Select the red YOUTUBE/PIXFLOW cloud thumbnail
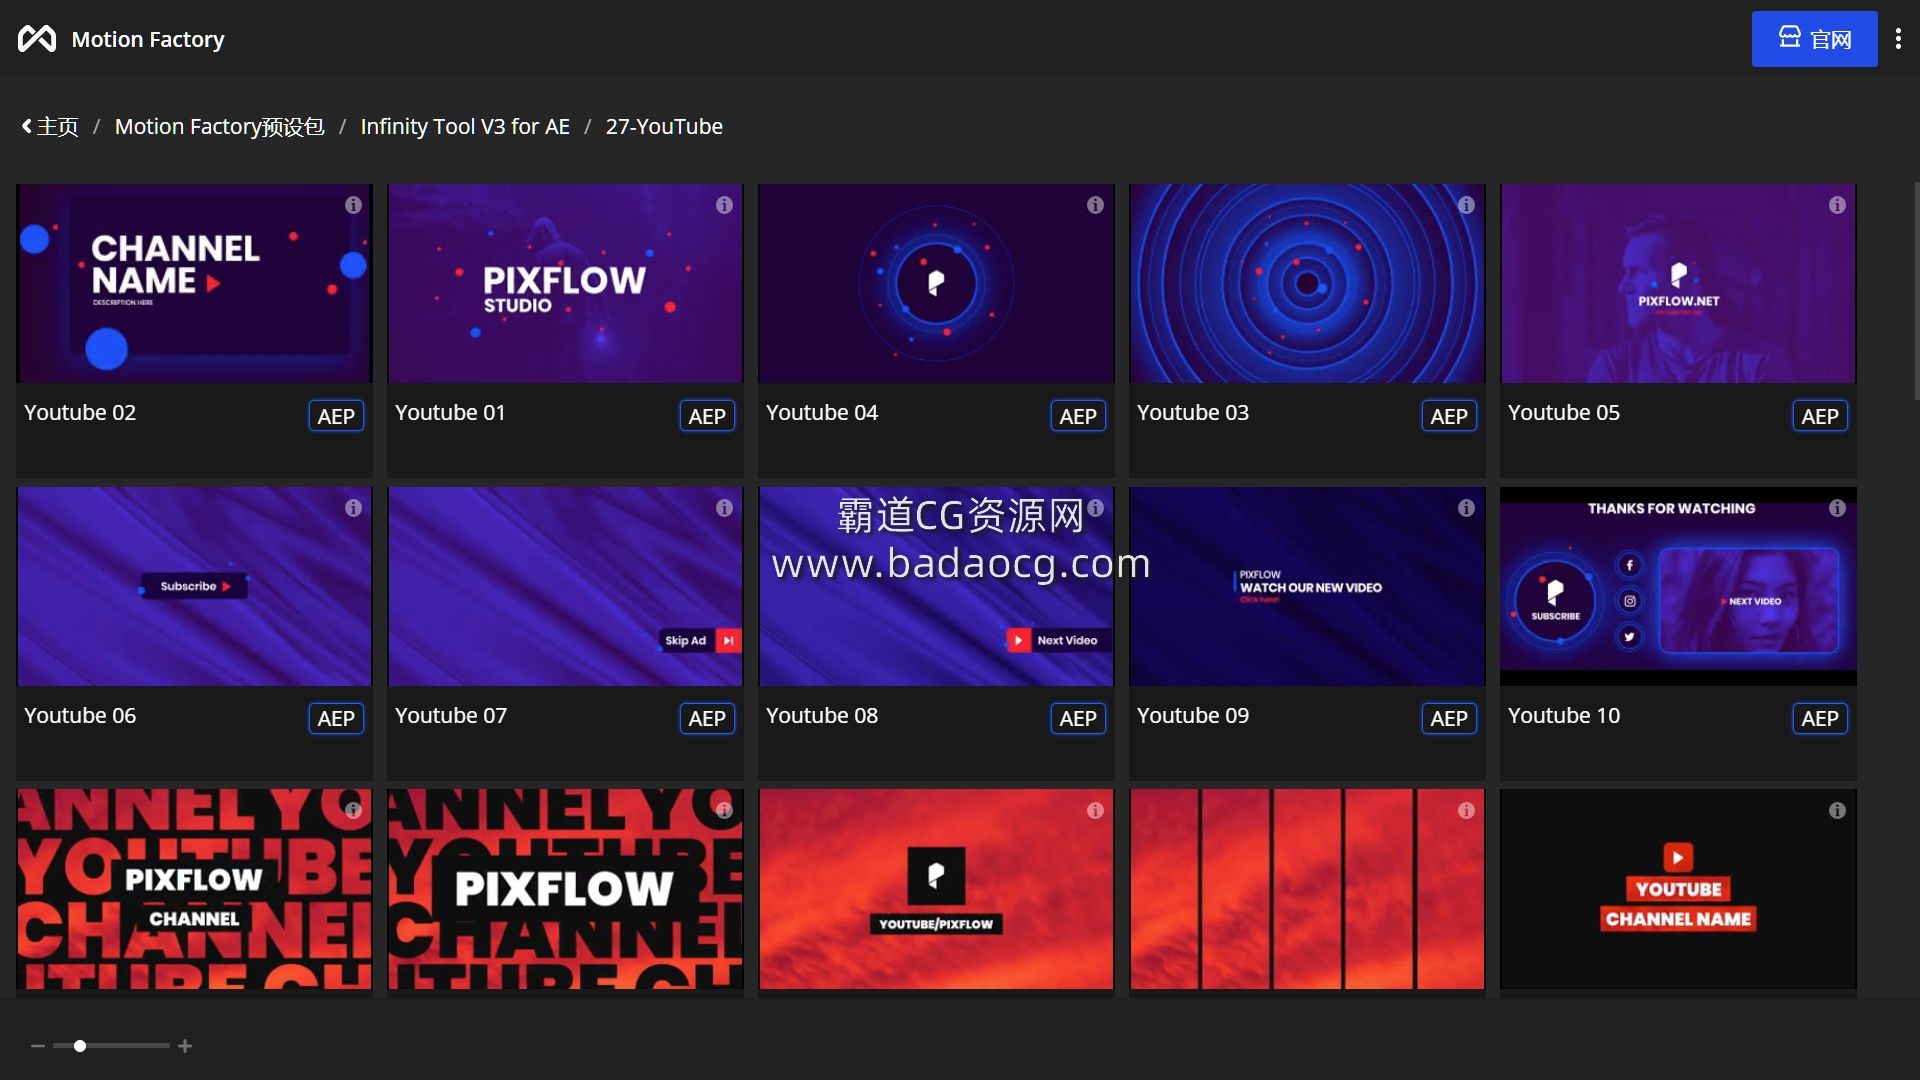 (936, 889)
